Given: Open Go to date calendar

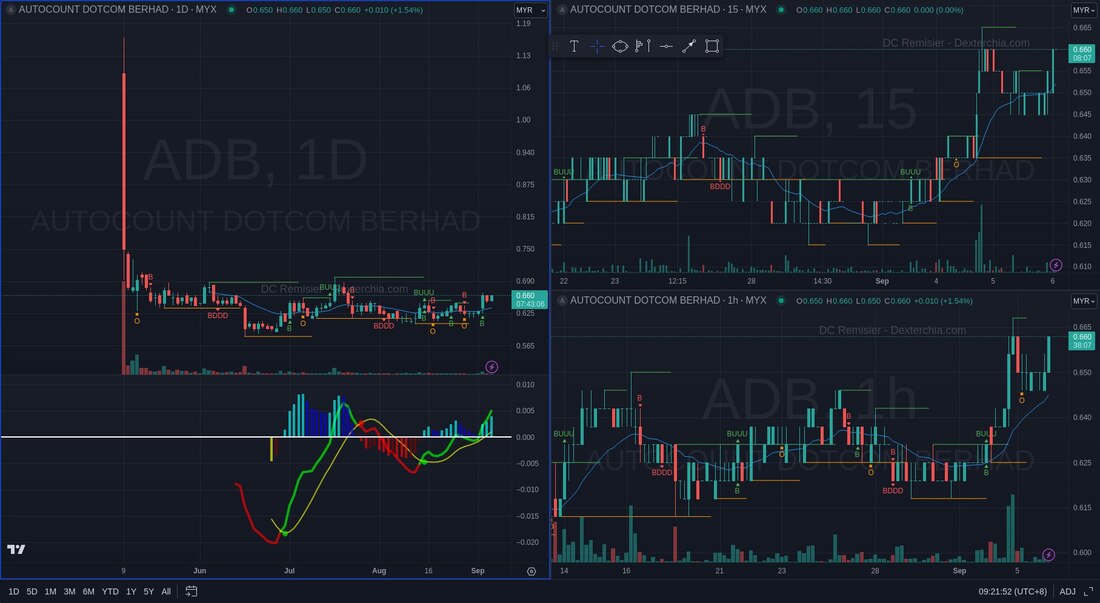Looking at the screenshot, I should click(191, 592).
